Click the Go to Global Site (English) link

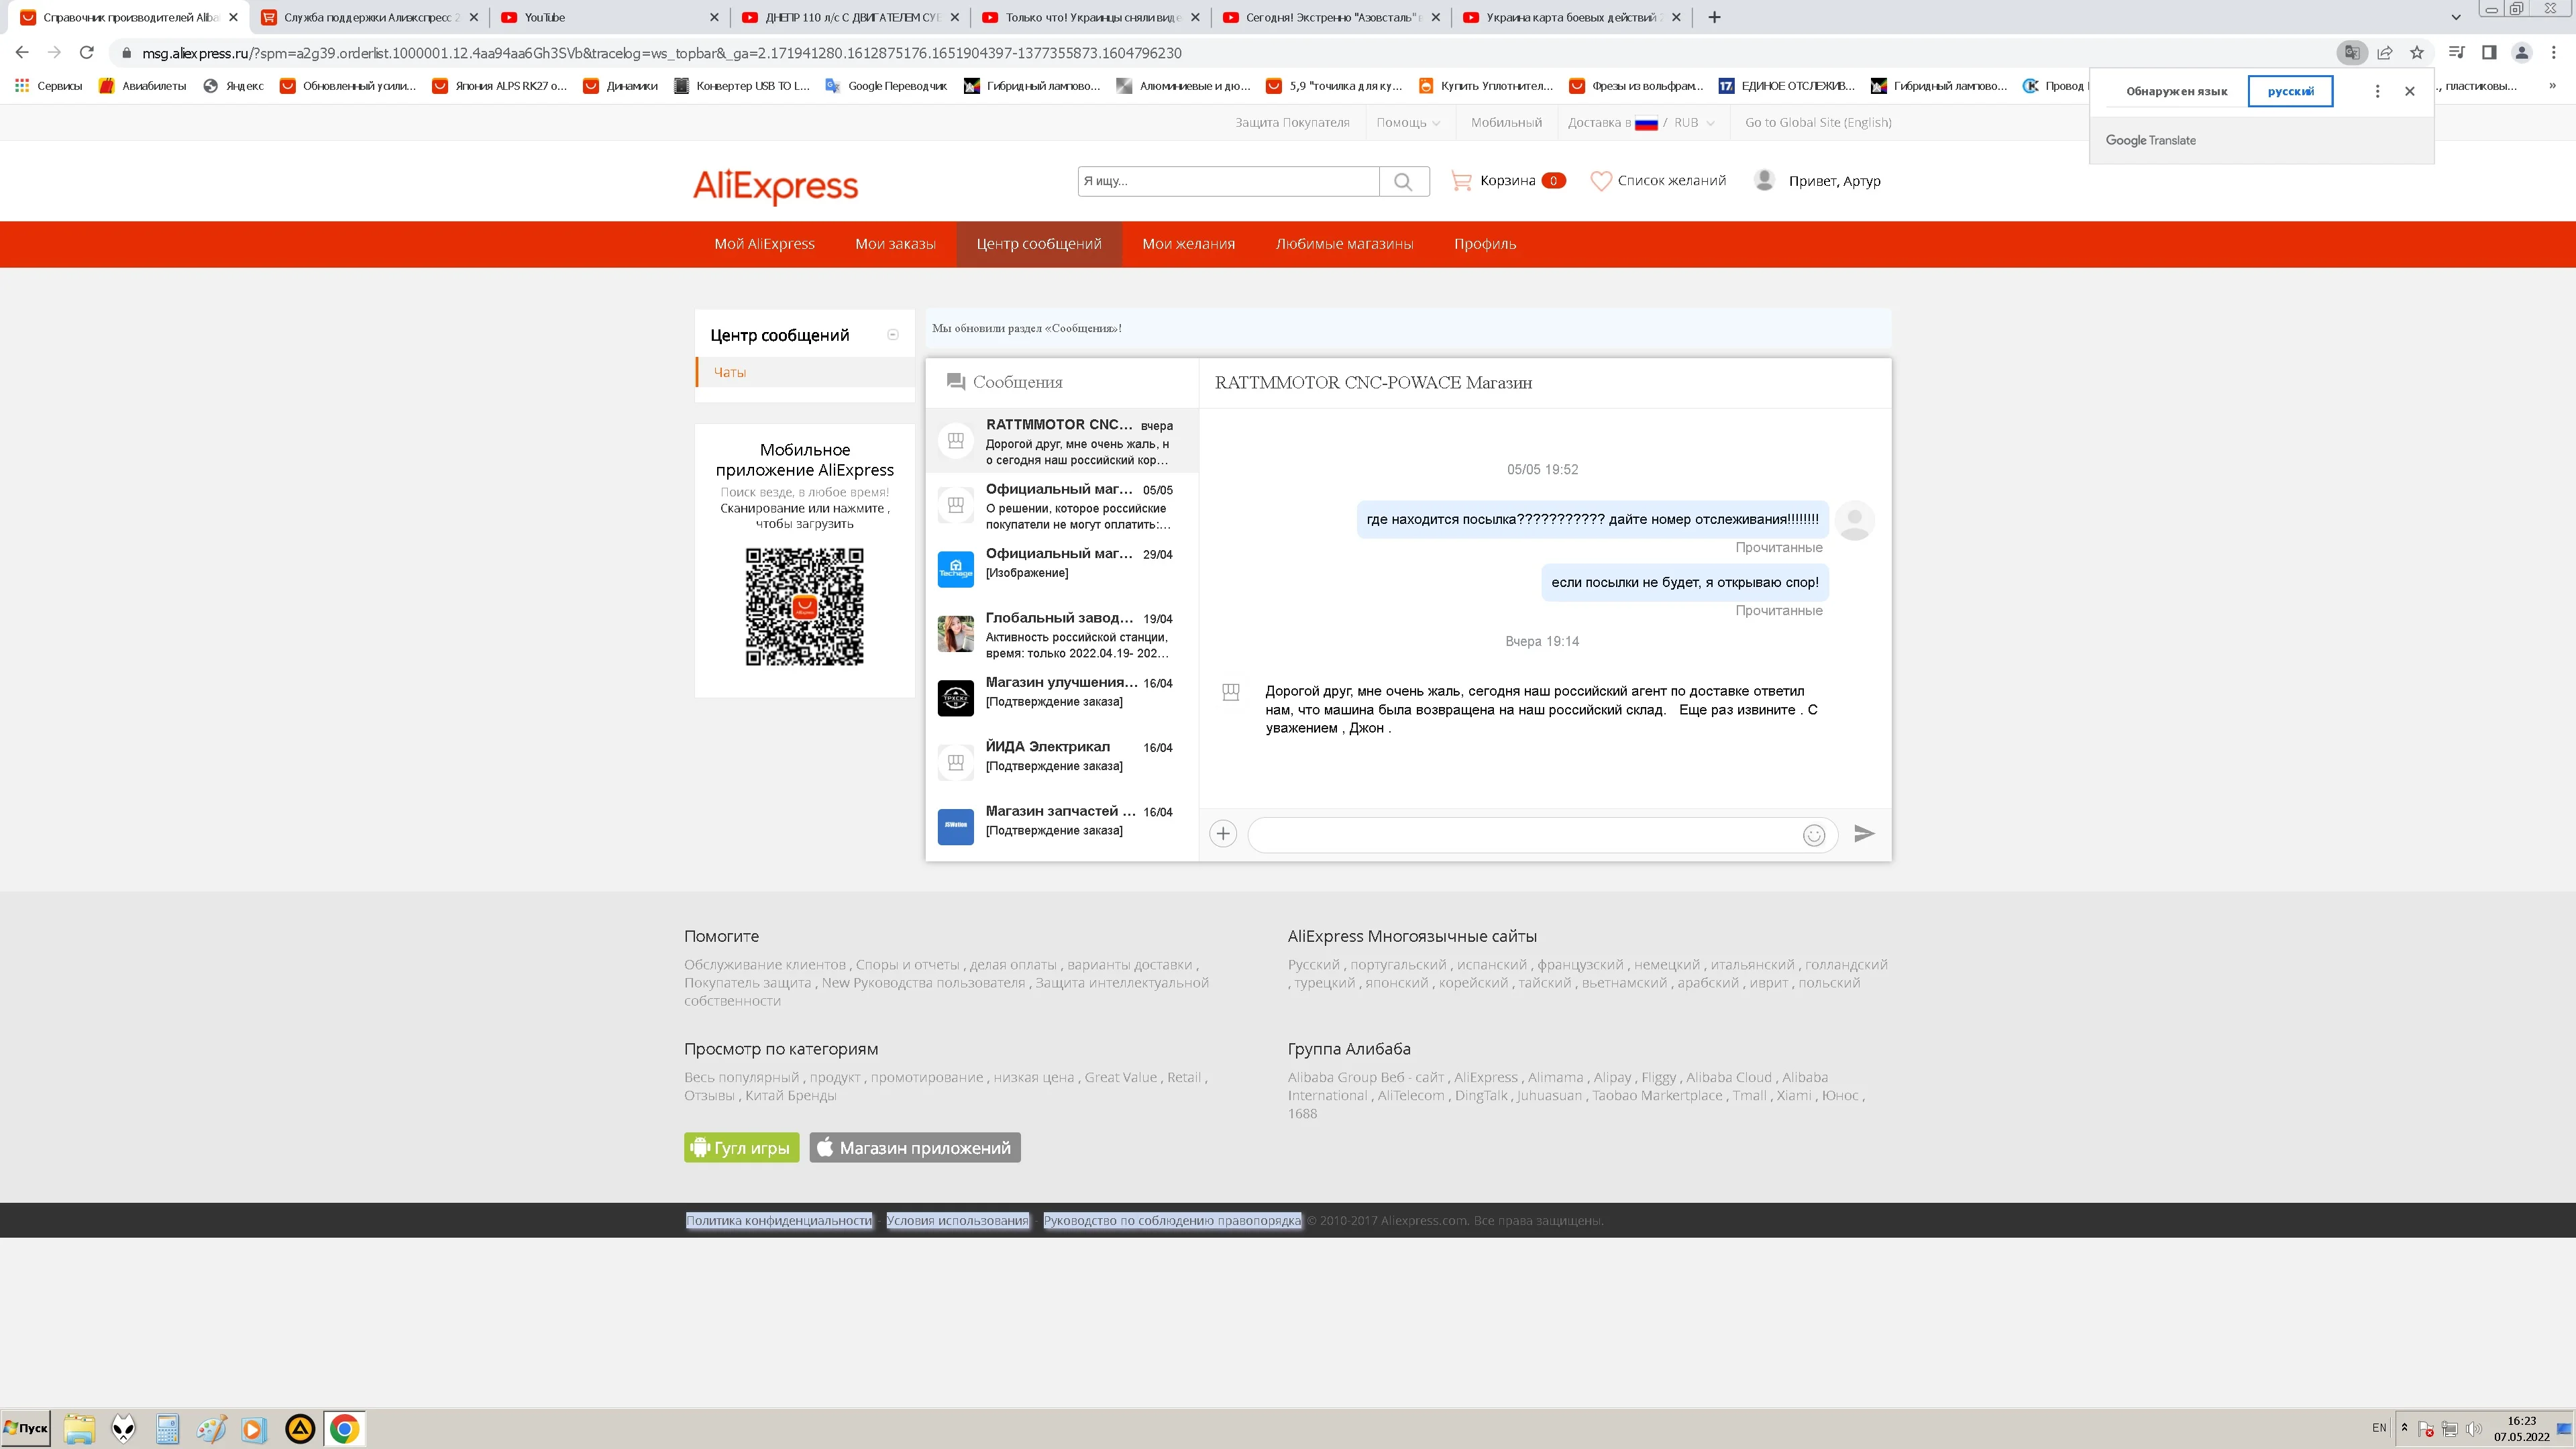coord(1817,123)
